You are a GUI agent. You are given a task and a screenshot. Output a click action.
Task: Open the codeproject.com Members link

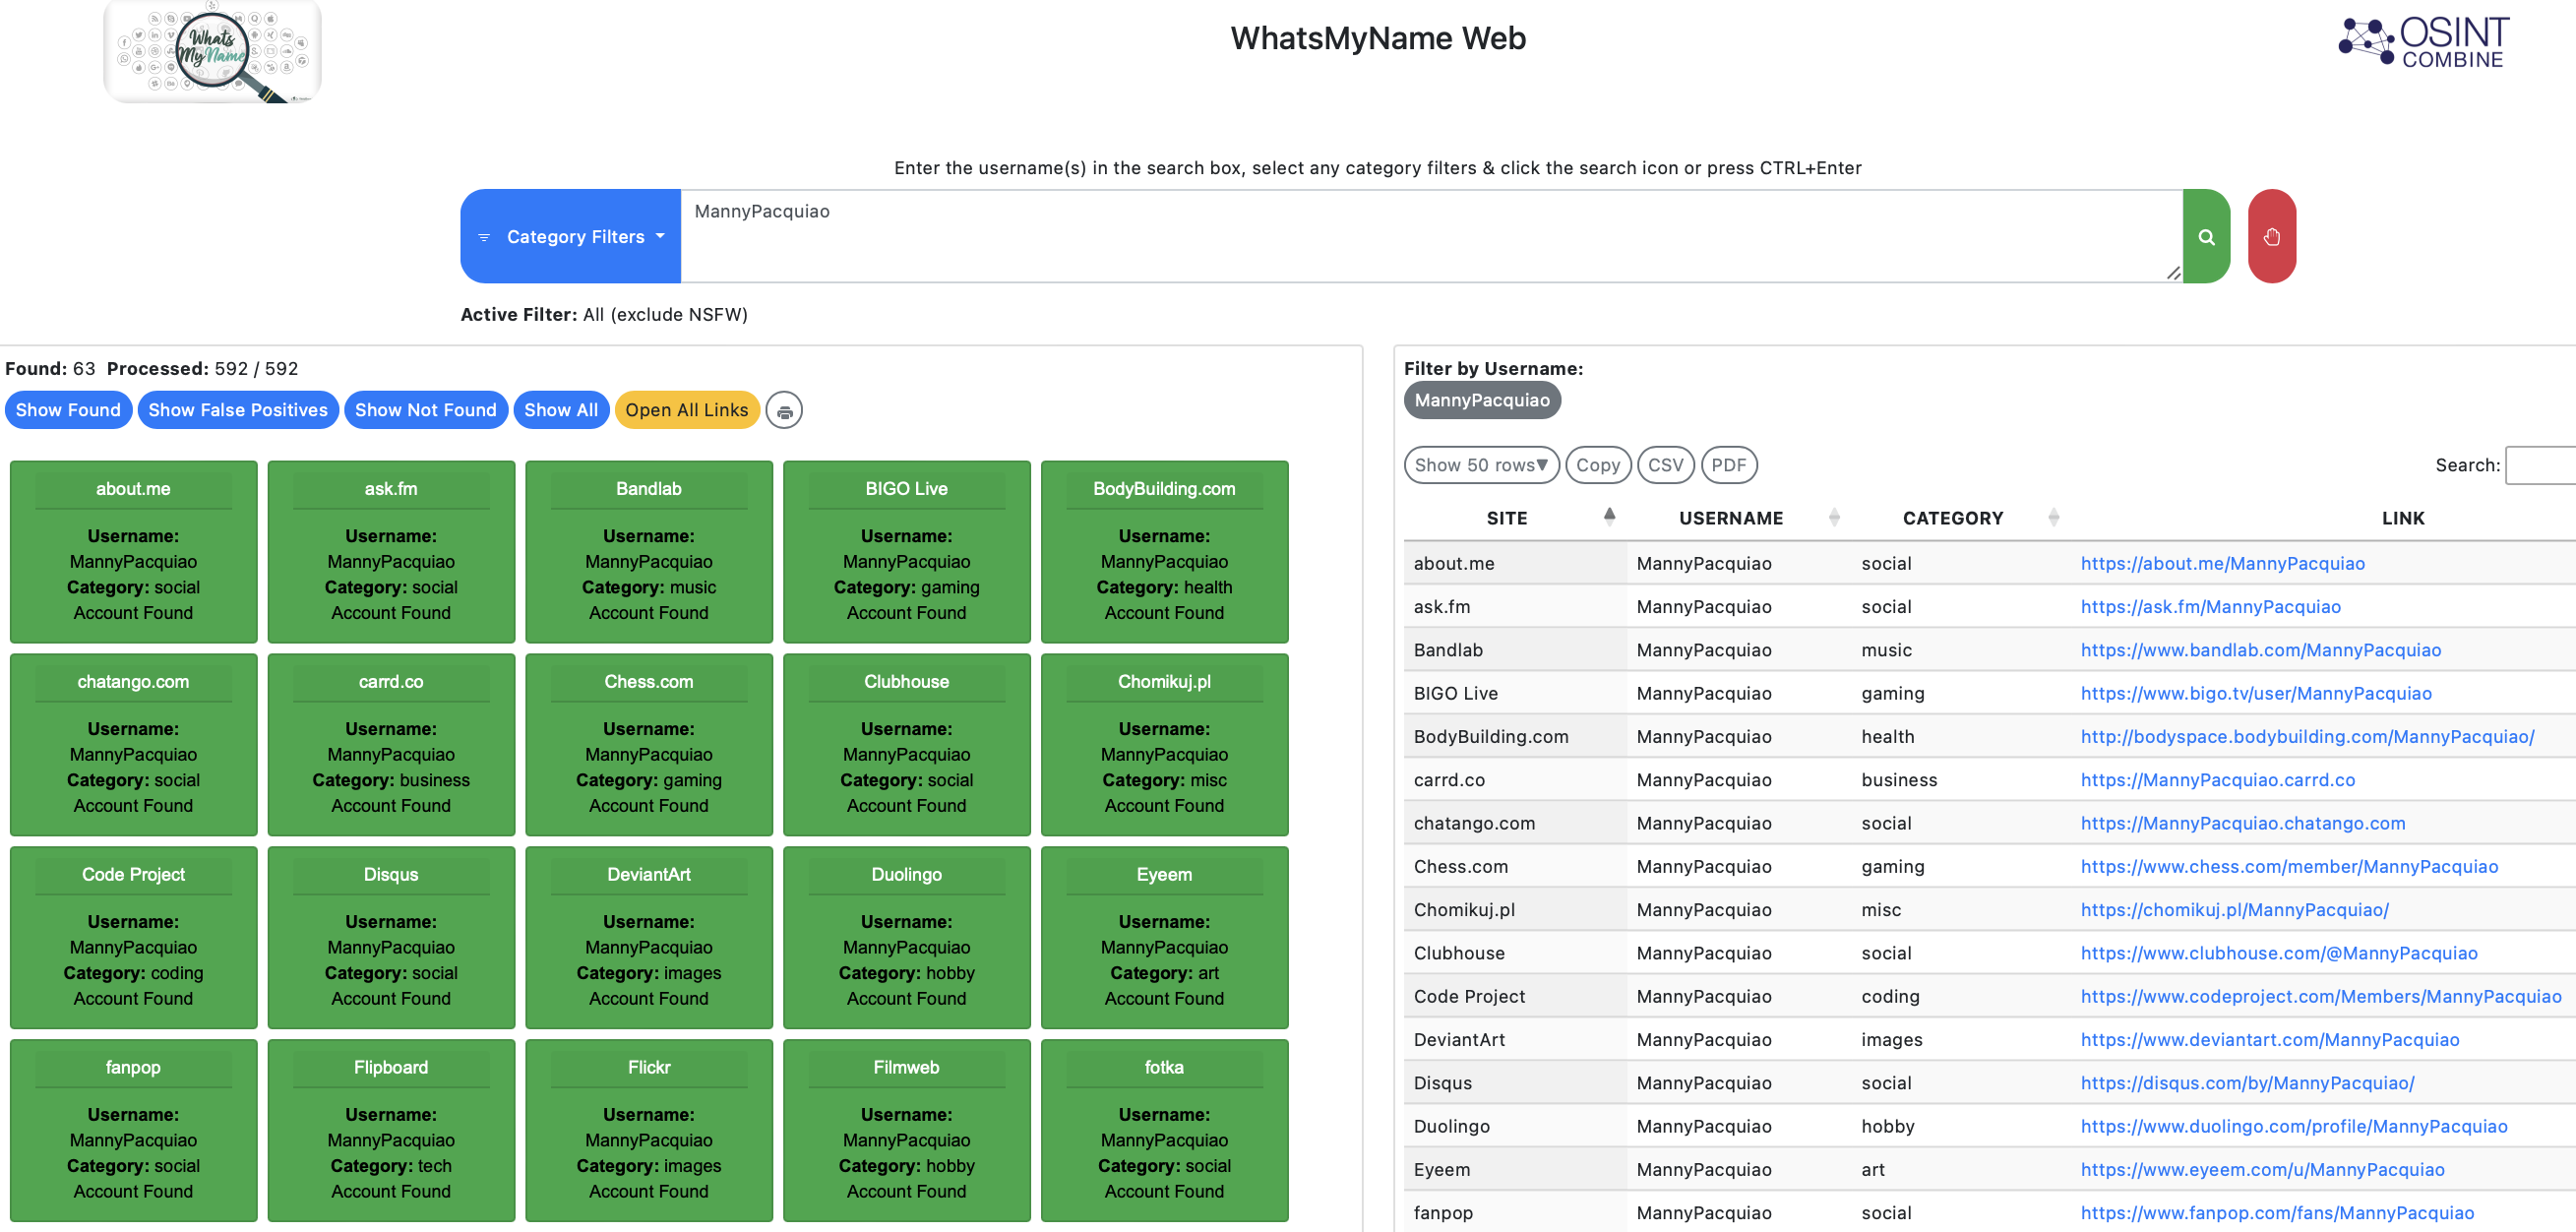(x=2321, y=997)
